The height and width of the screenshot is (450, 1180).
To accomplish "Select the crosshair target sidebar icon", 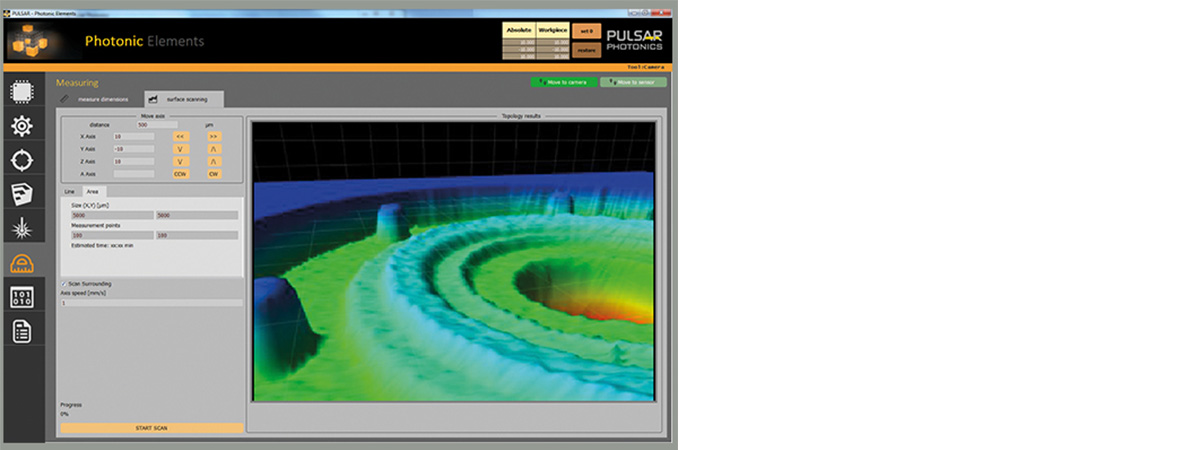I will click(x=22, y=160).
